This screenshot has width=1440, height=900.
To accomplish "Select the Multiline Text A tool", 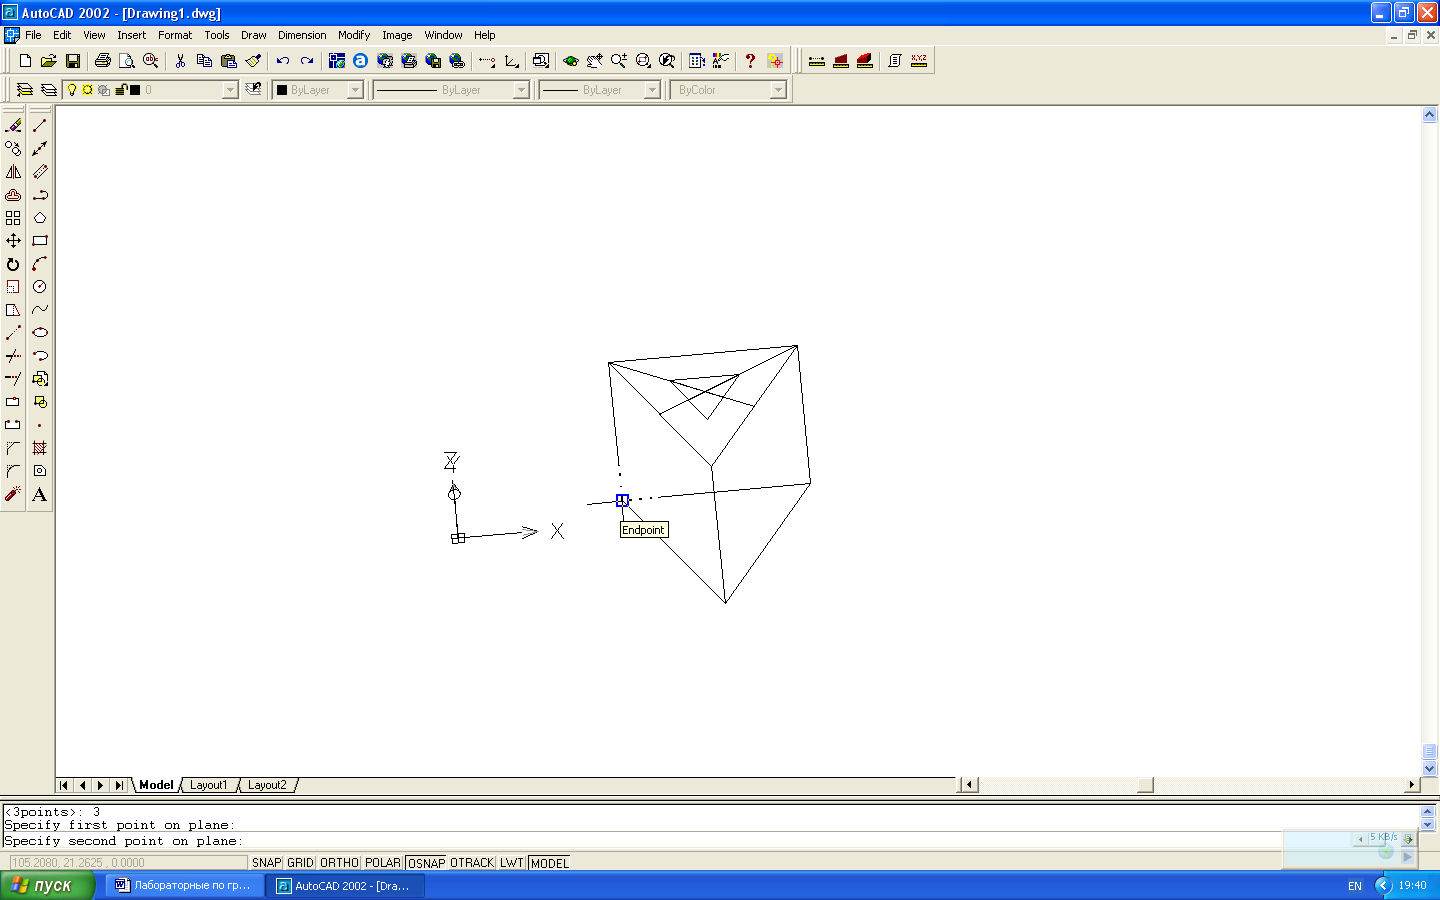I will click(40, 494).
